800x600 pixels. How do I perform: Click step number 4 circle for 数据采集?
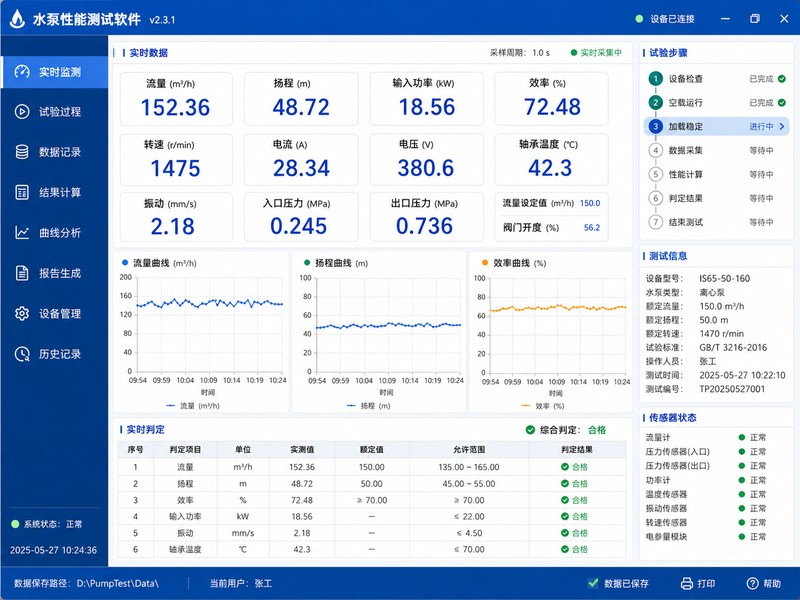click(x=656, y=150)
